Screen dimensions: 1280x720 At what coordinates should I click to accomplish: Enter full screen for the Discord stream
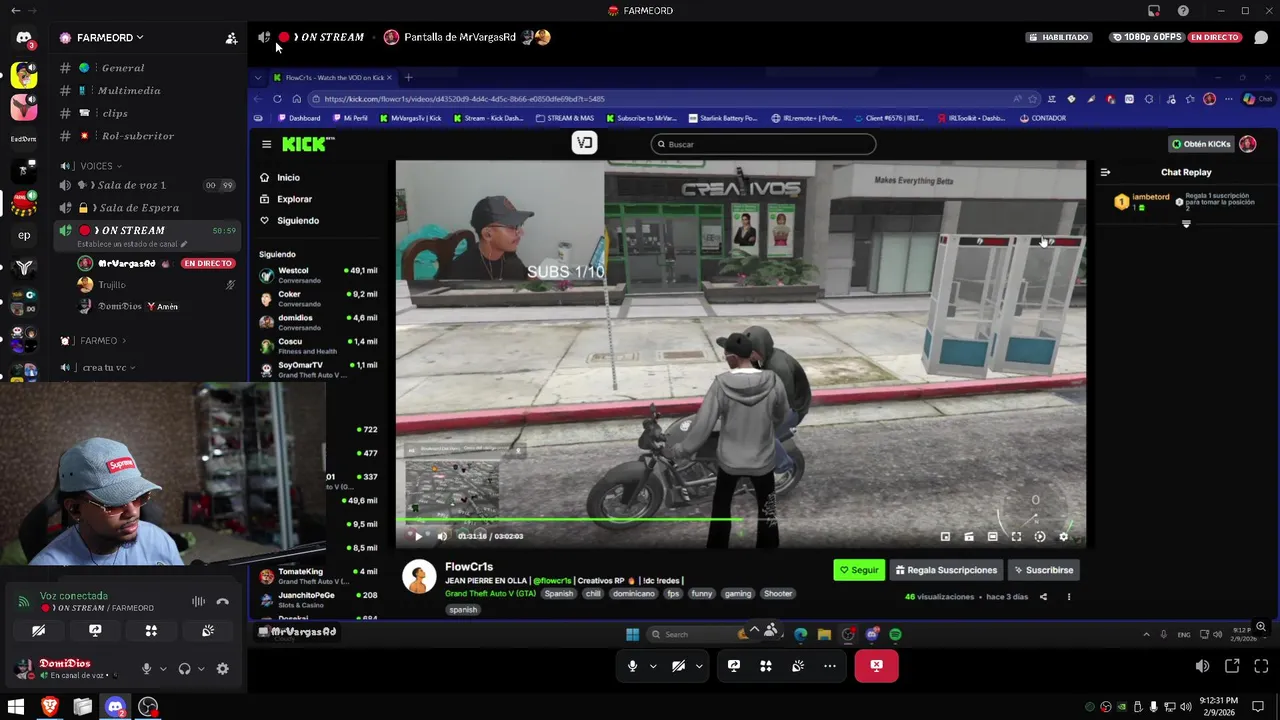[1261, 666]
